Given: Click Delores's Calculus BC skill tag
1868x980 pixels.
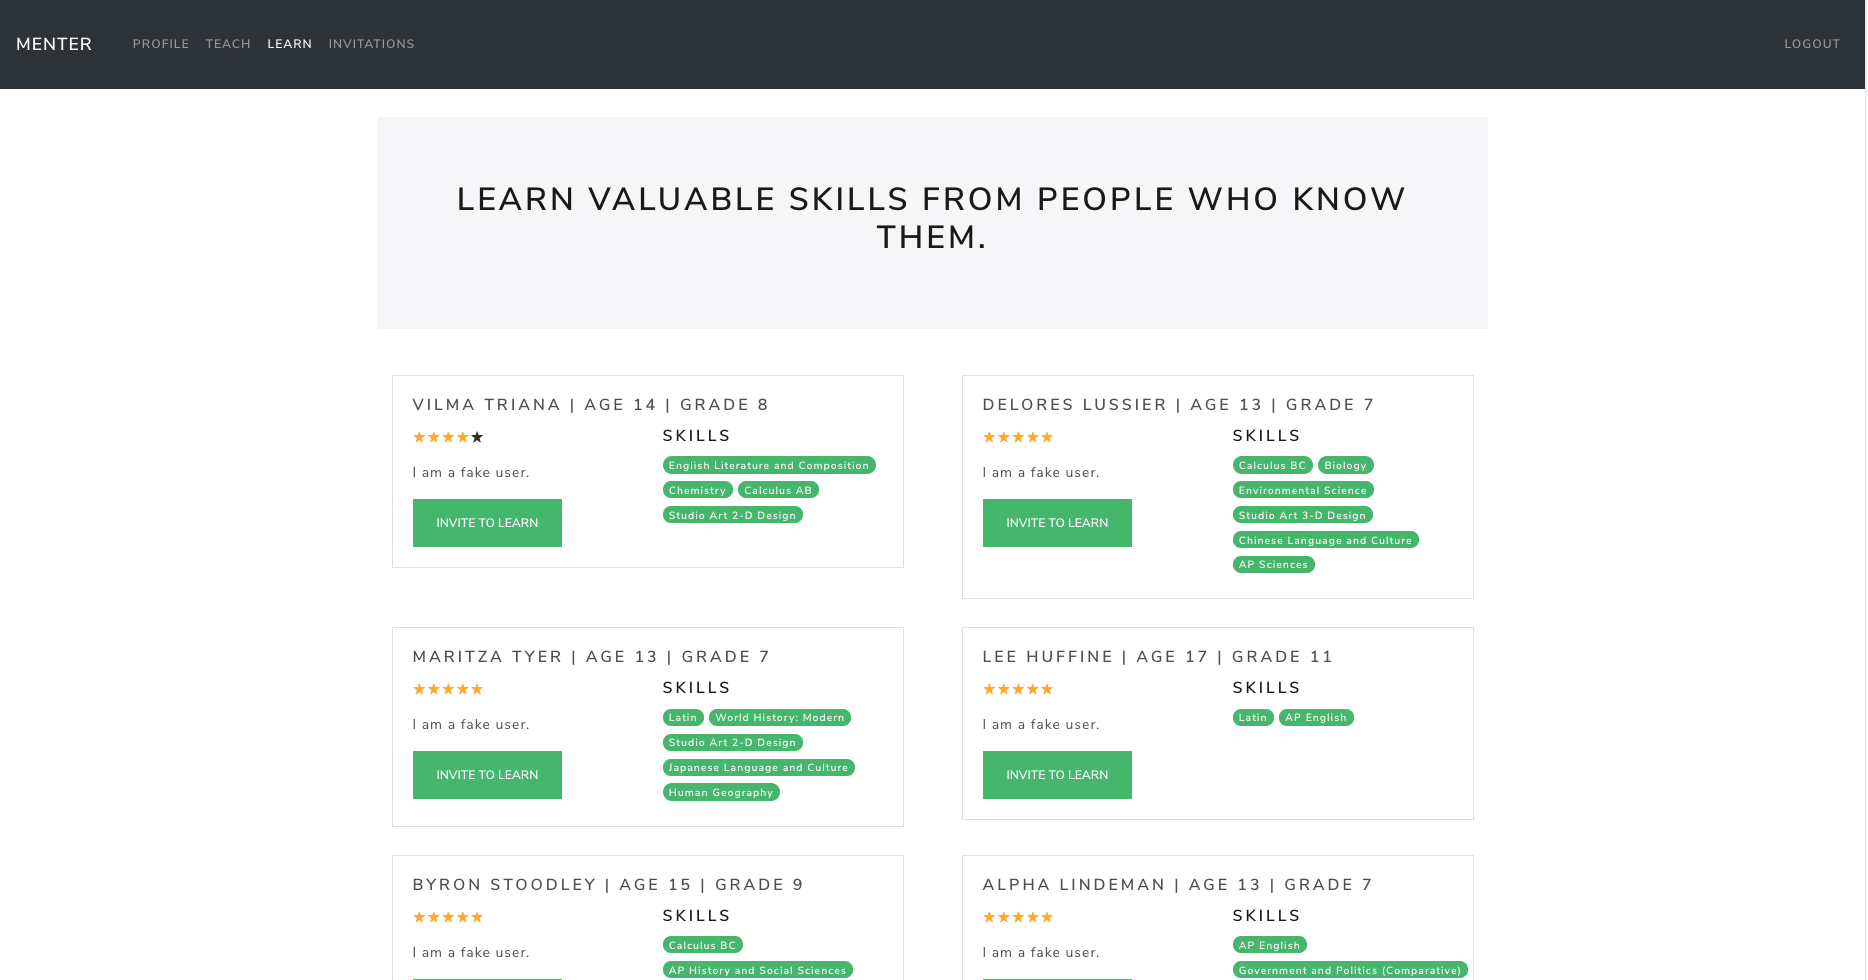Looking at the screenshot, I should click(x=1272, y=465).
